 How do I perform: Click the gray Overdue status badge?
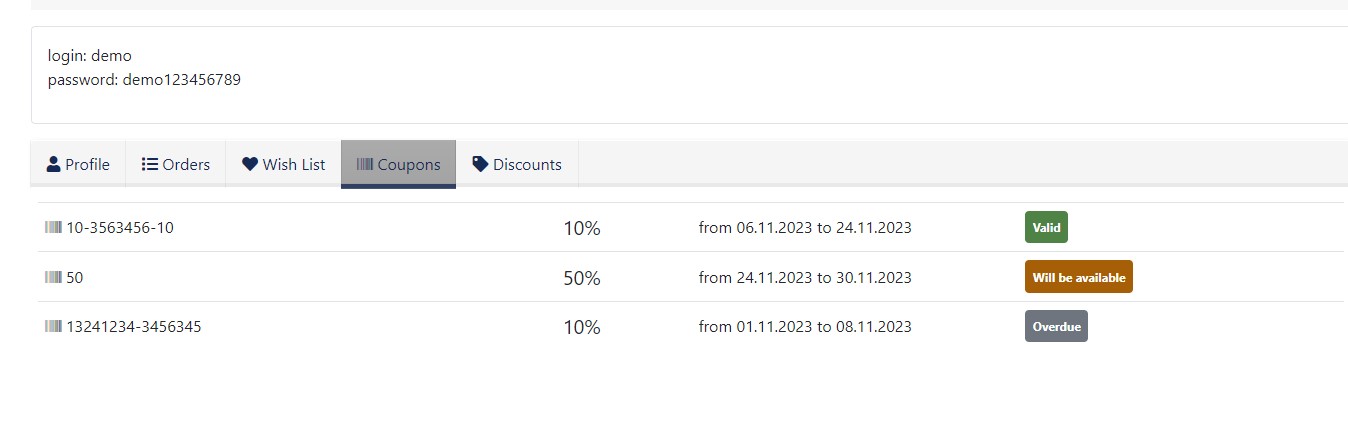[x=1056, y=326]
